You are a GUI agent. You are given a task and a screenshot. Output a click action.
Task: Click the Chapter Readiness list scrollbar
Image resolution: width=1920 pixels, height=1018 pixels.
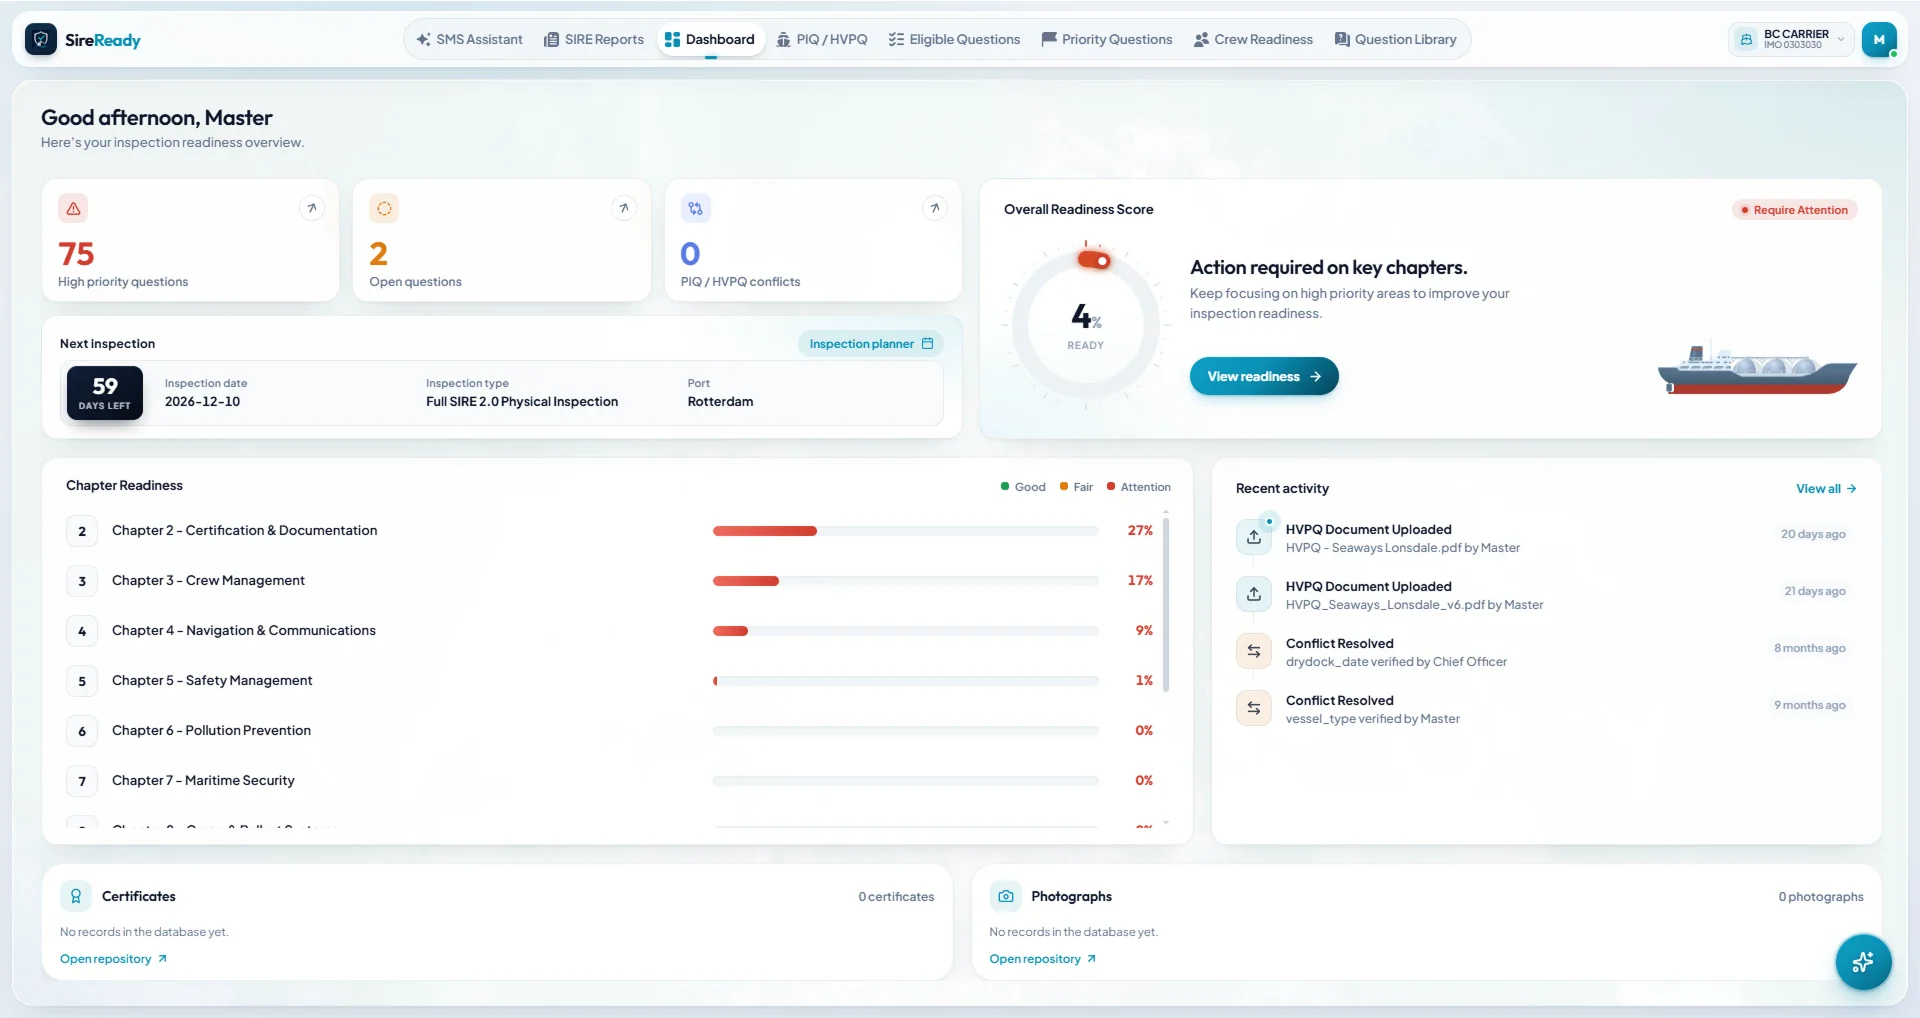tap(1166, 605)
